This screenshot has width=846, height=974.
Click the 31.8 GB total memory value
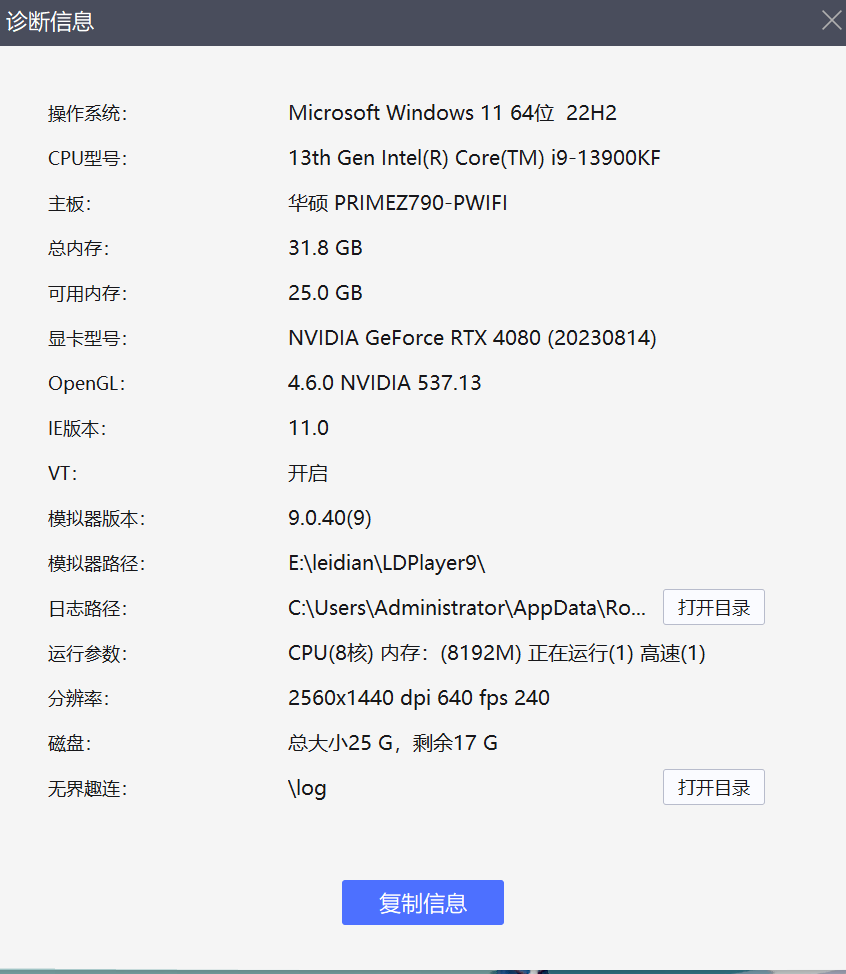[x=325, y=248]
